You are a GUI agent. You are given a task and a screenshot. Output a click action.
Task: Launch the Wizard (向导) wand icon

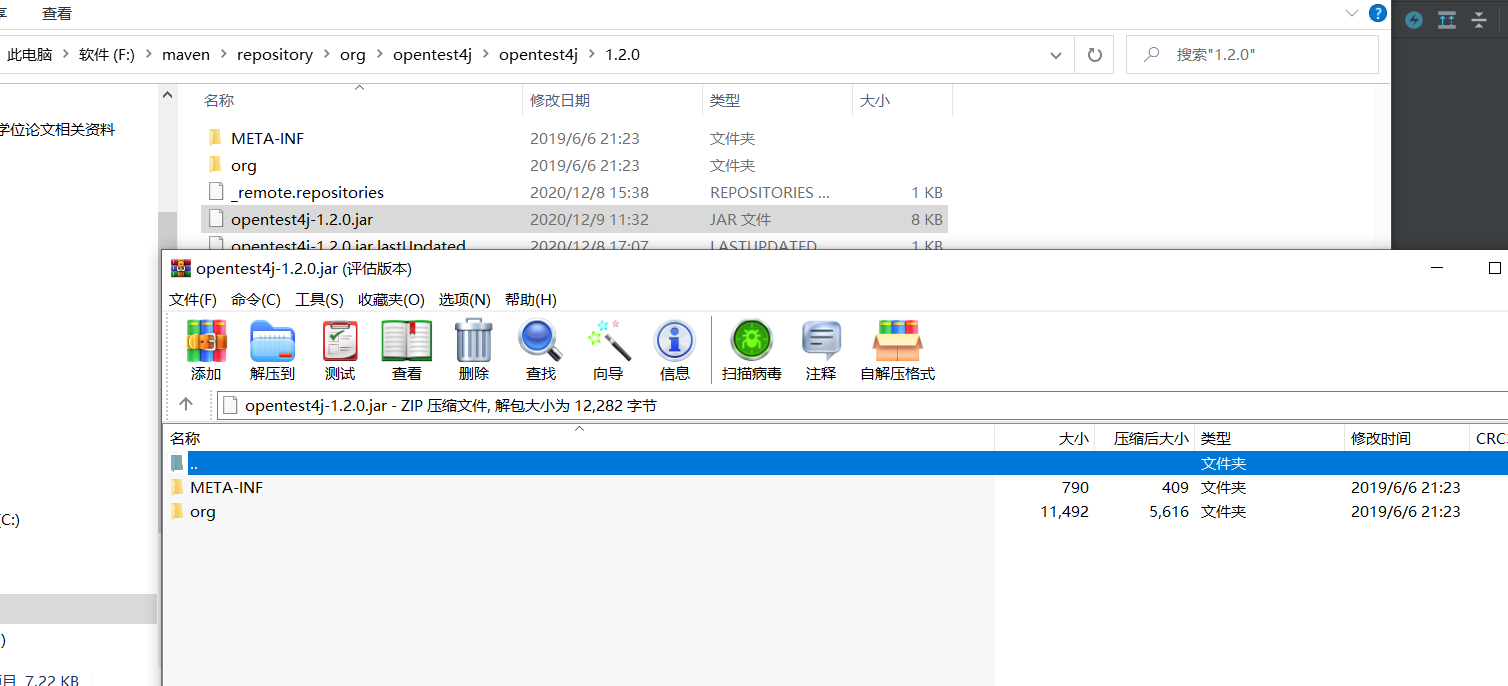(608, 341)
